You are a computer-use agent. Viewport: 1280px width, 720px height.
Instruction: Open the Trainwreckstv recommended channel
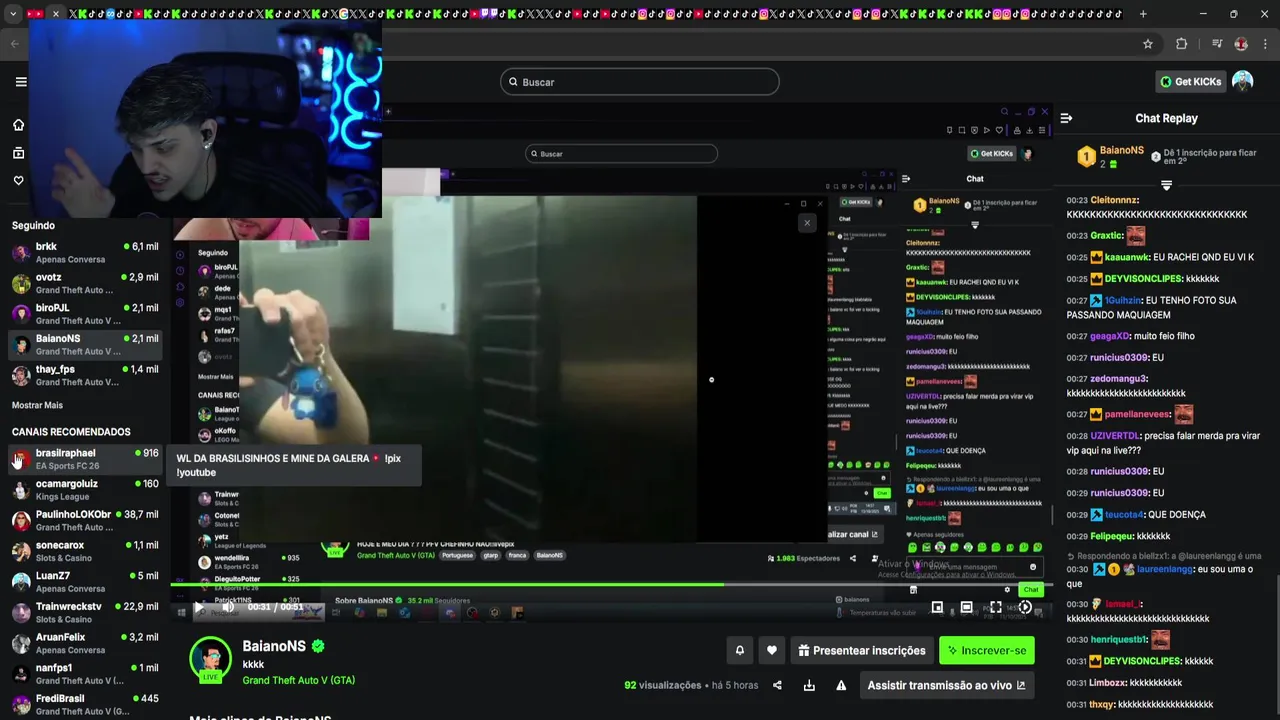[85, 612]
